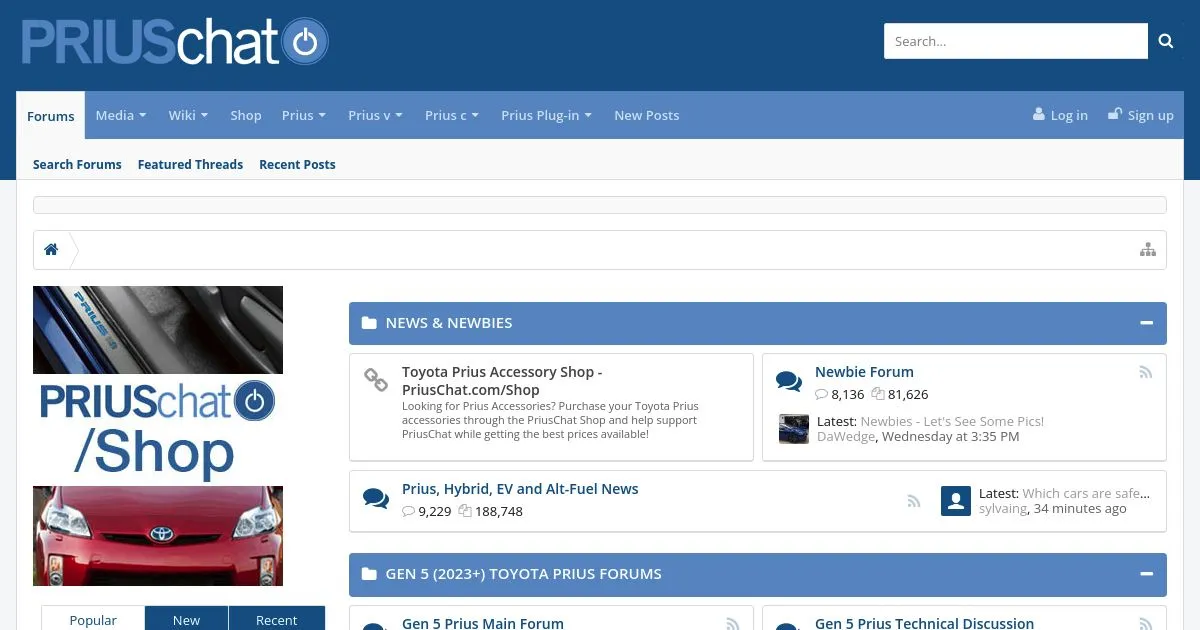Viewport: 1200px width, 630px height.
Task: Focus the Search input field
Action: click(x=1016, y=41)
